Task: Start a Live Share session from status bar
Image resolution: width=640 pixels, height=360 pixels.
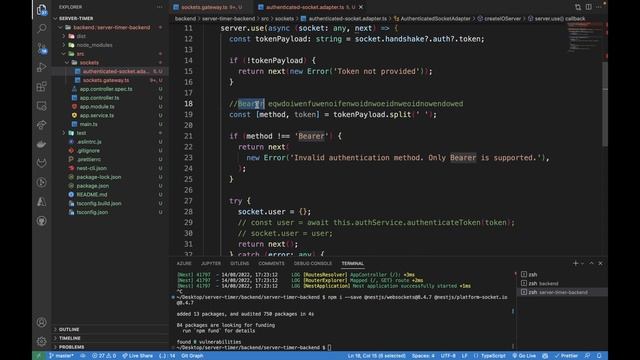Action: 138,356
